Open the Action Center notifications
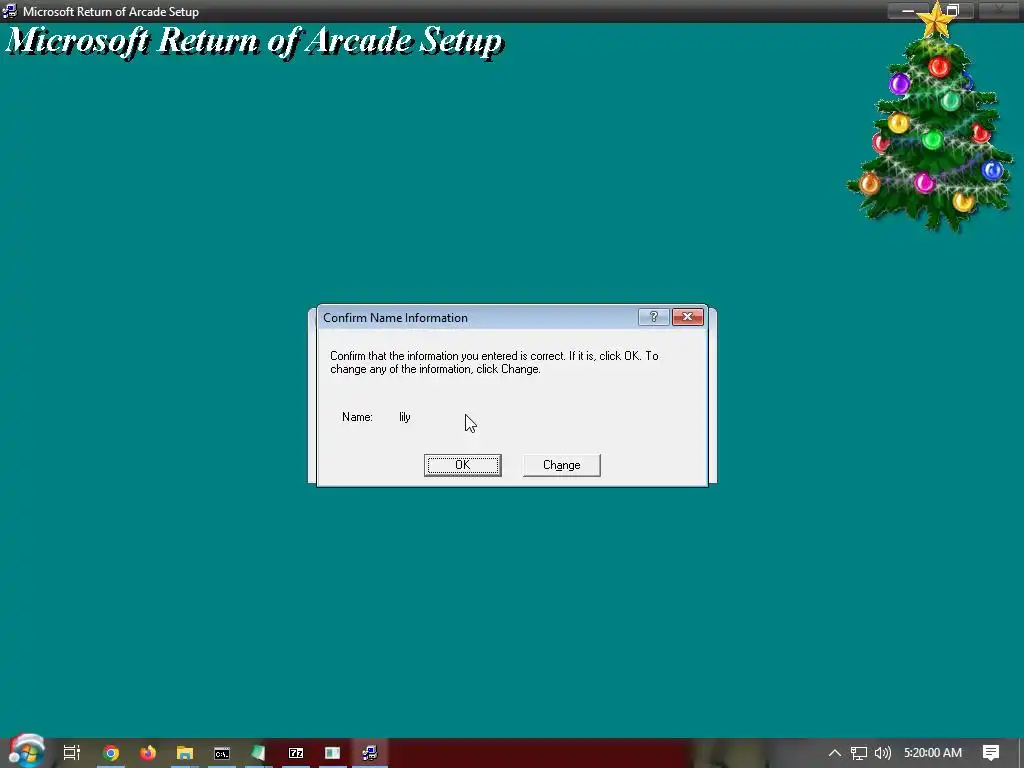This screenshot has width=1024, height=768. point(991,753)
